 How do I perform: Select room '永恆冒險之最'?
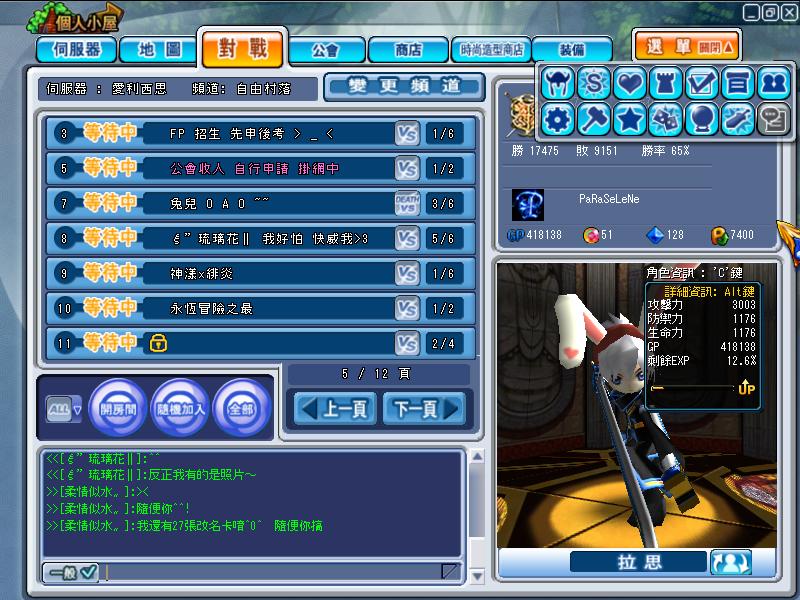tap(261, 309)
